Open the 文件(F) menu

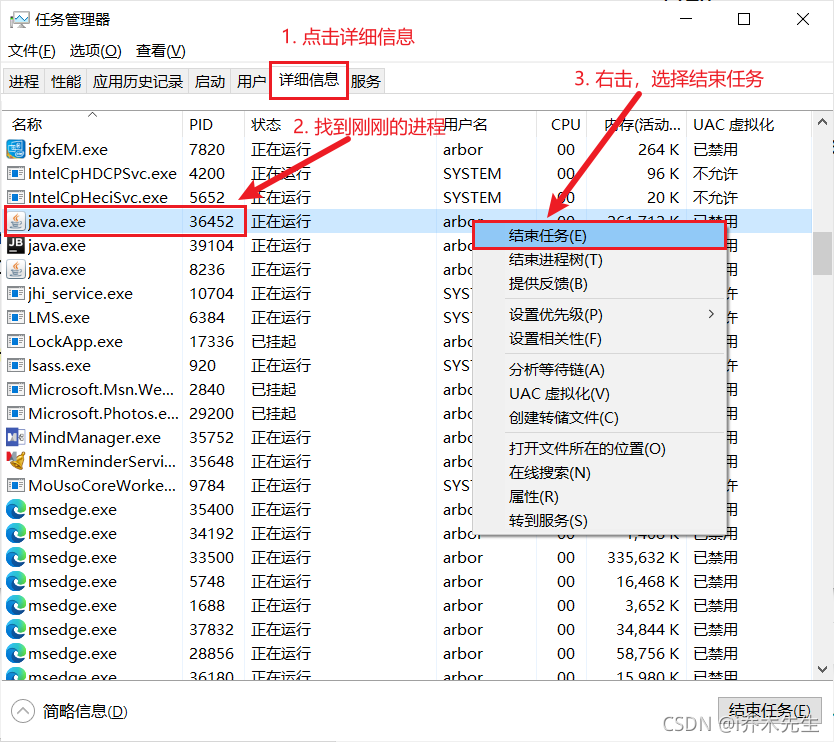[31, 51]
